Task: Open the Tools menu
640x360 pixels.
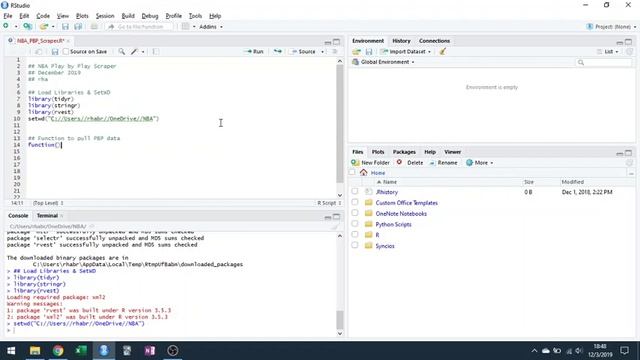Action: pos(195,16)
